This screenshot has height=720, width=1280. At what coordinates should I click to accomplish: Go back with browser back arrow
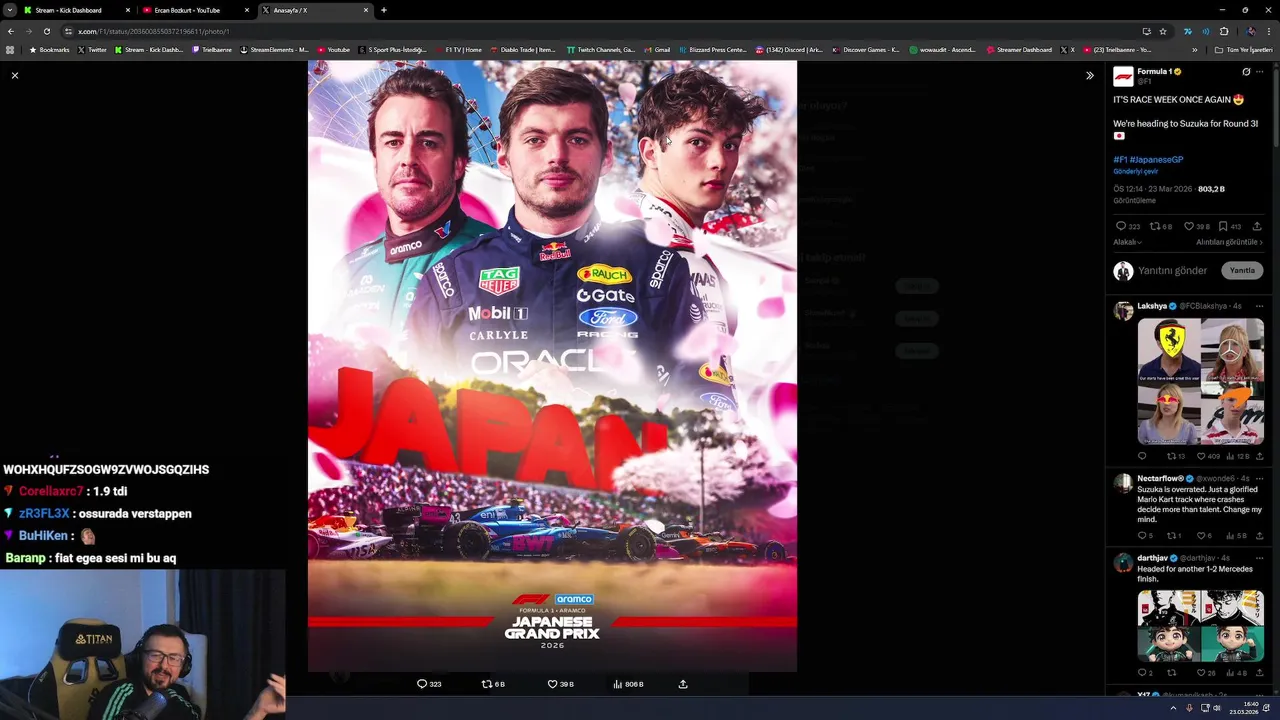pos(10,31)
